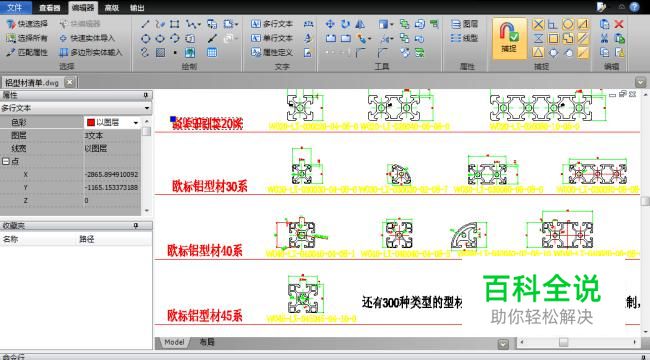
Task: Click the Y coordinate value field
Action: (112, 188)
